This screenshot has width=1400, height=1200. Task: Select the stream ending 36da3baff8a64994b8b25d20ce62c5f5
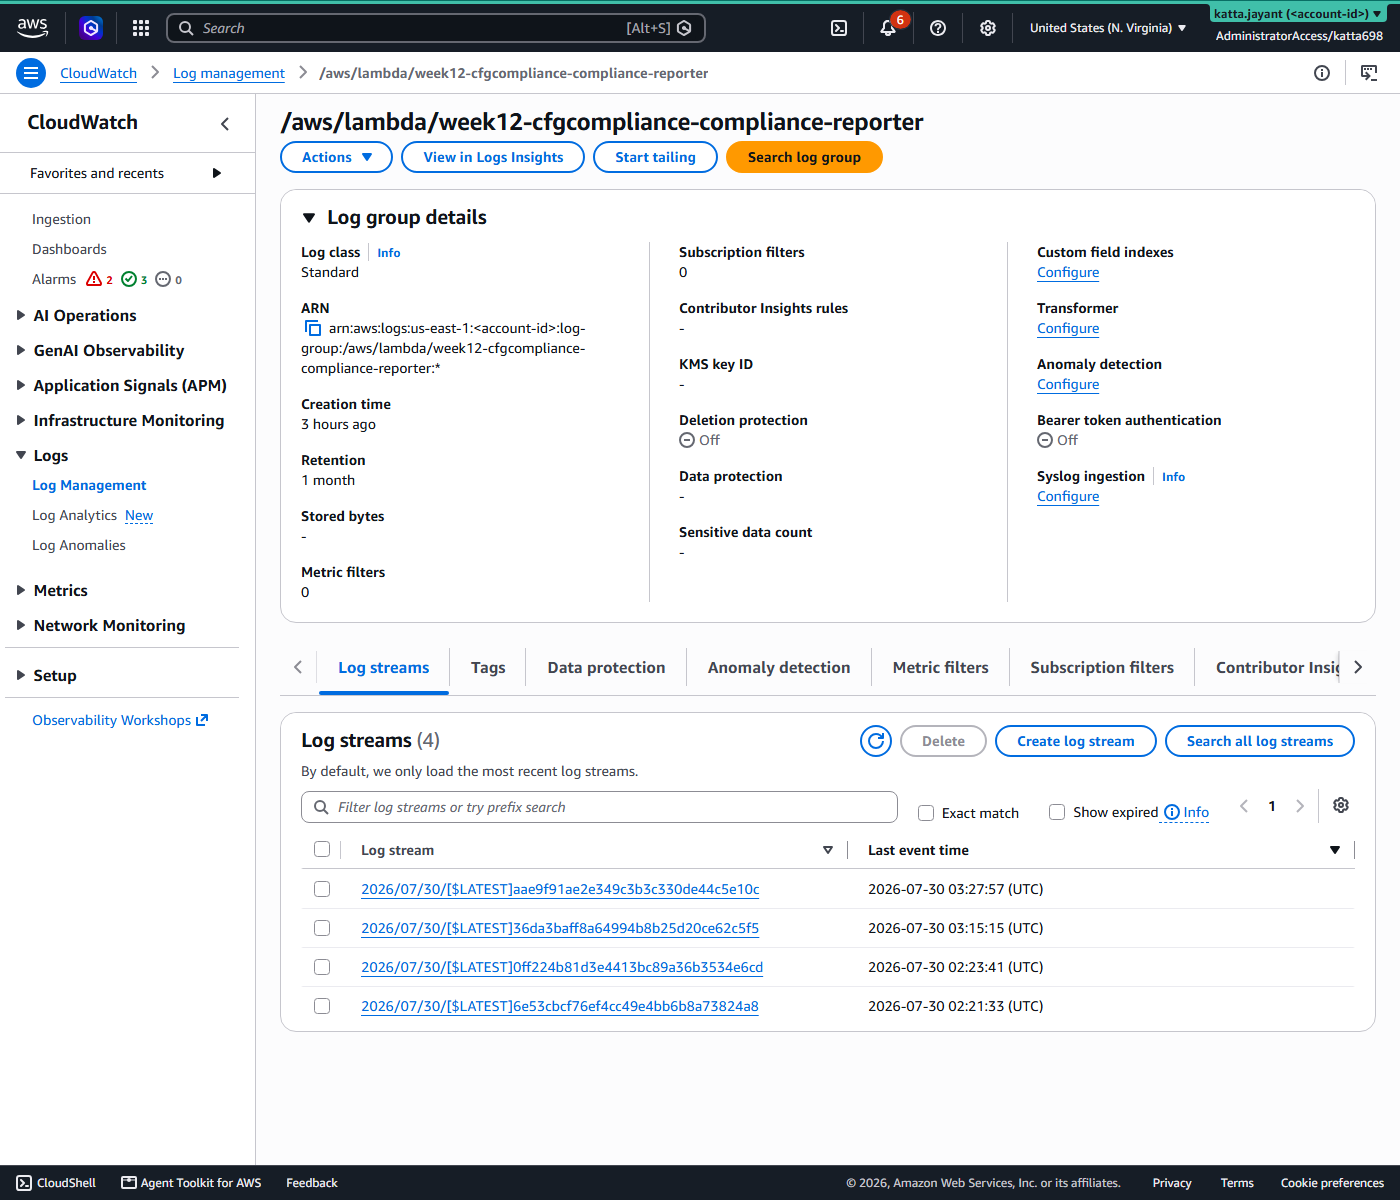(x=322, y=928)
